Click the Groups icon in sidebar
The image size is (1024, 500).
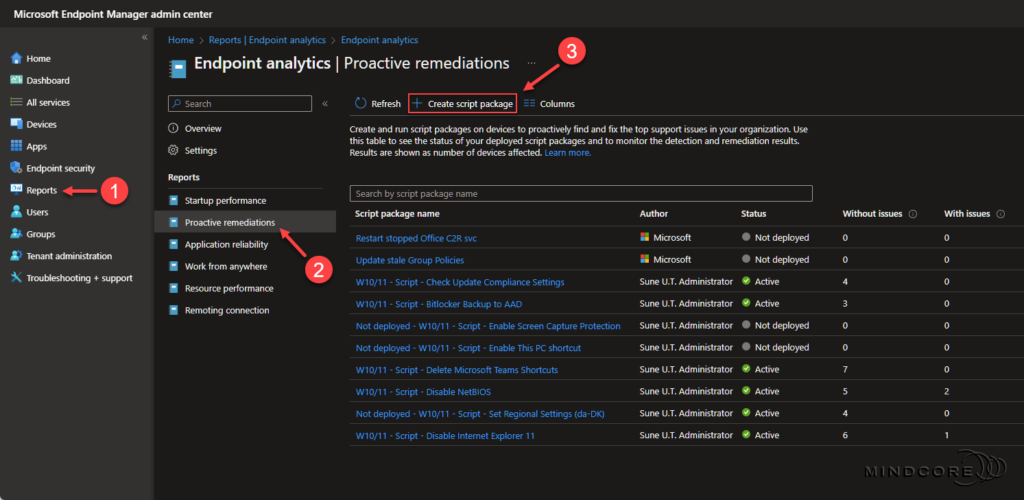tap(17, 234)
